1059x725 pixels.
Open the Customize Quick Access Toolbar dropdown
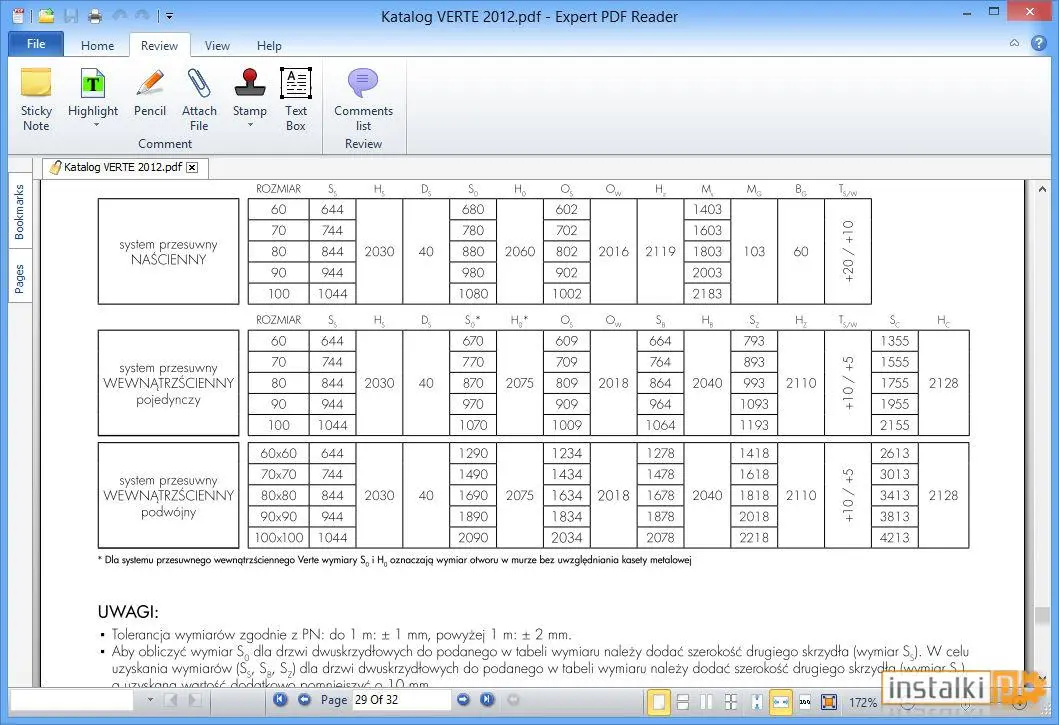[169, 16]
